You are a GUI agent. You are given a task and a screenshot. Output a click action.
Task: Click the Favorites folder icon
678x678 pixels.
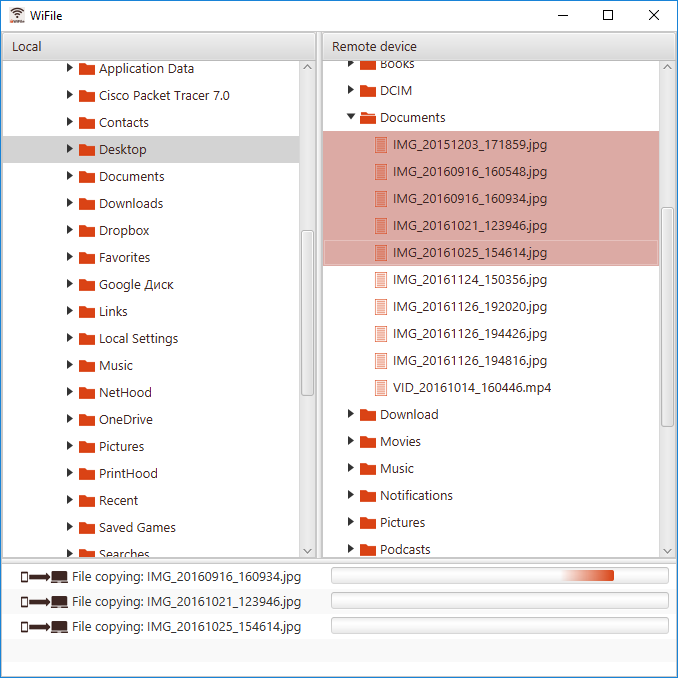(x=87, y=258)
